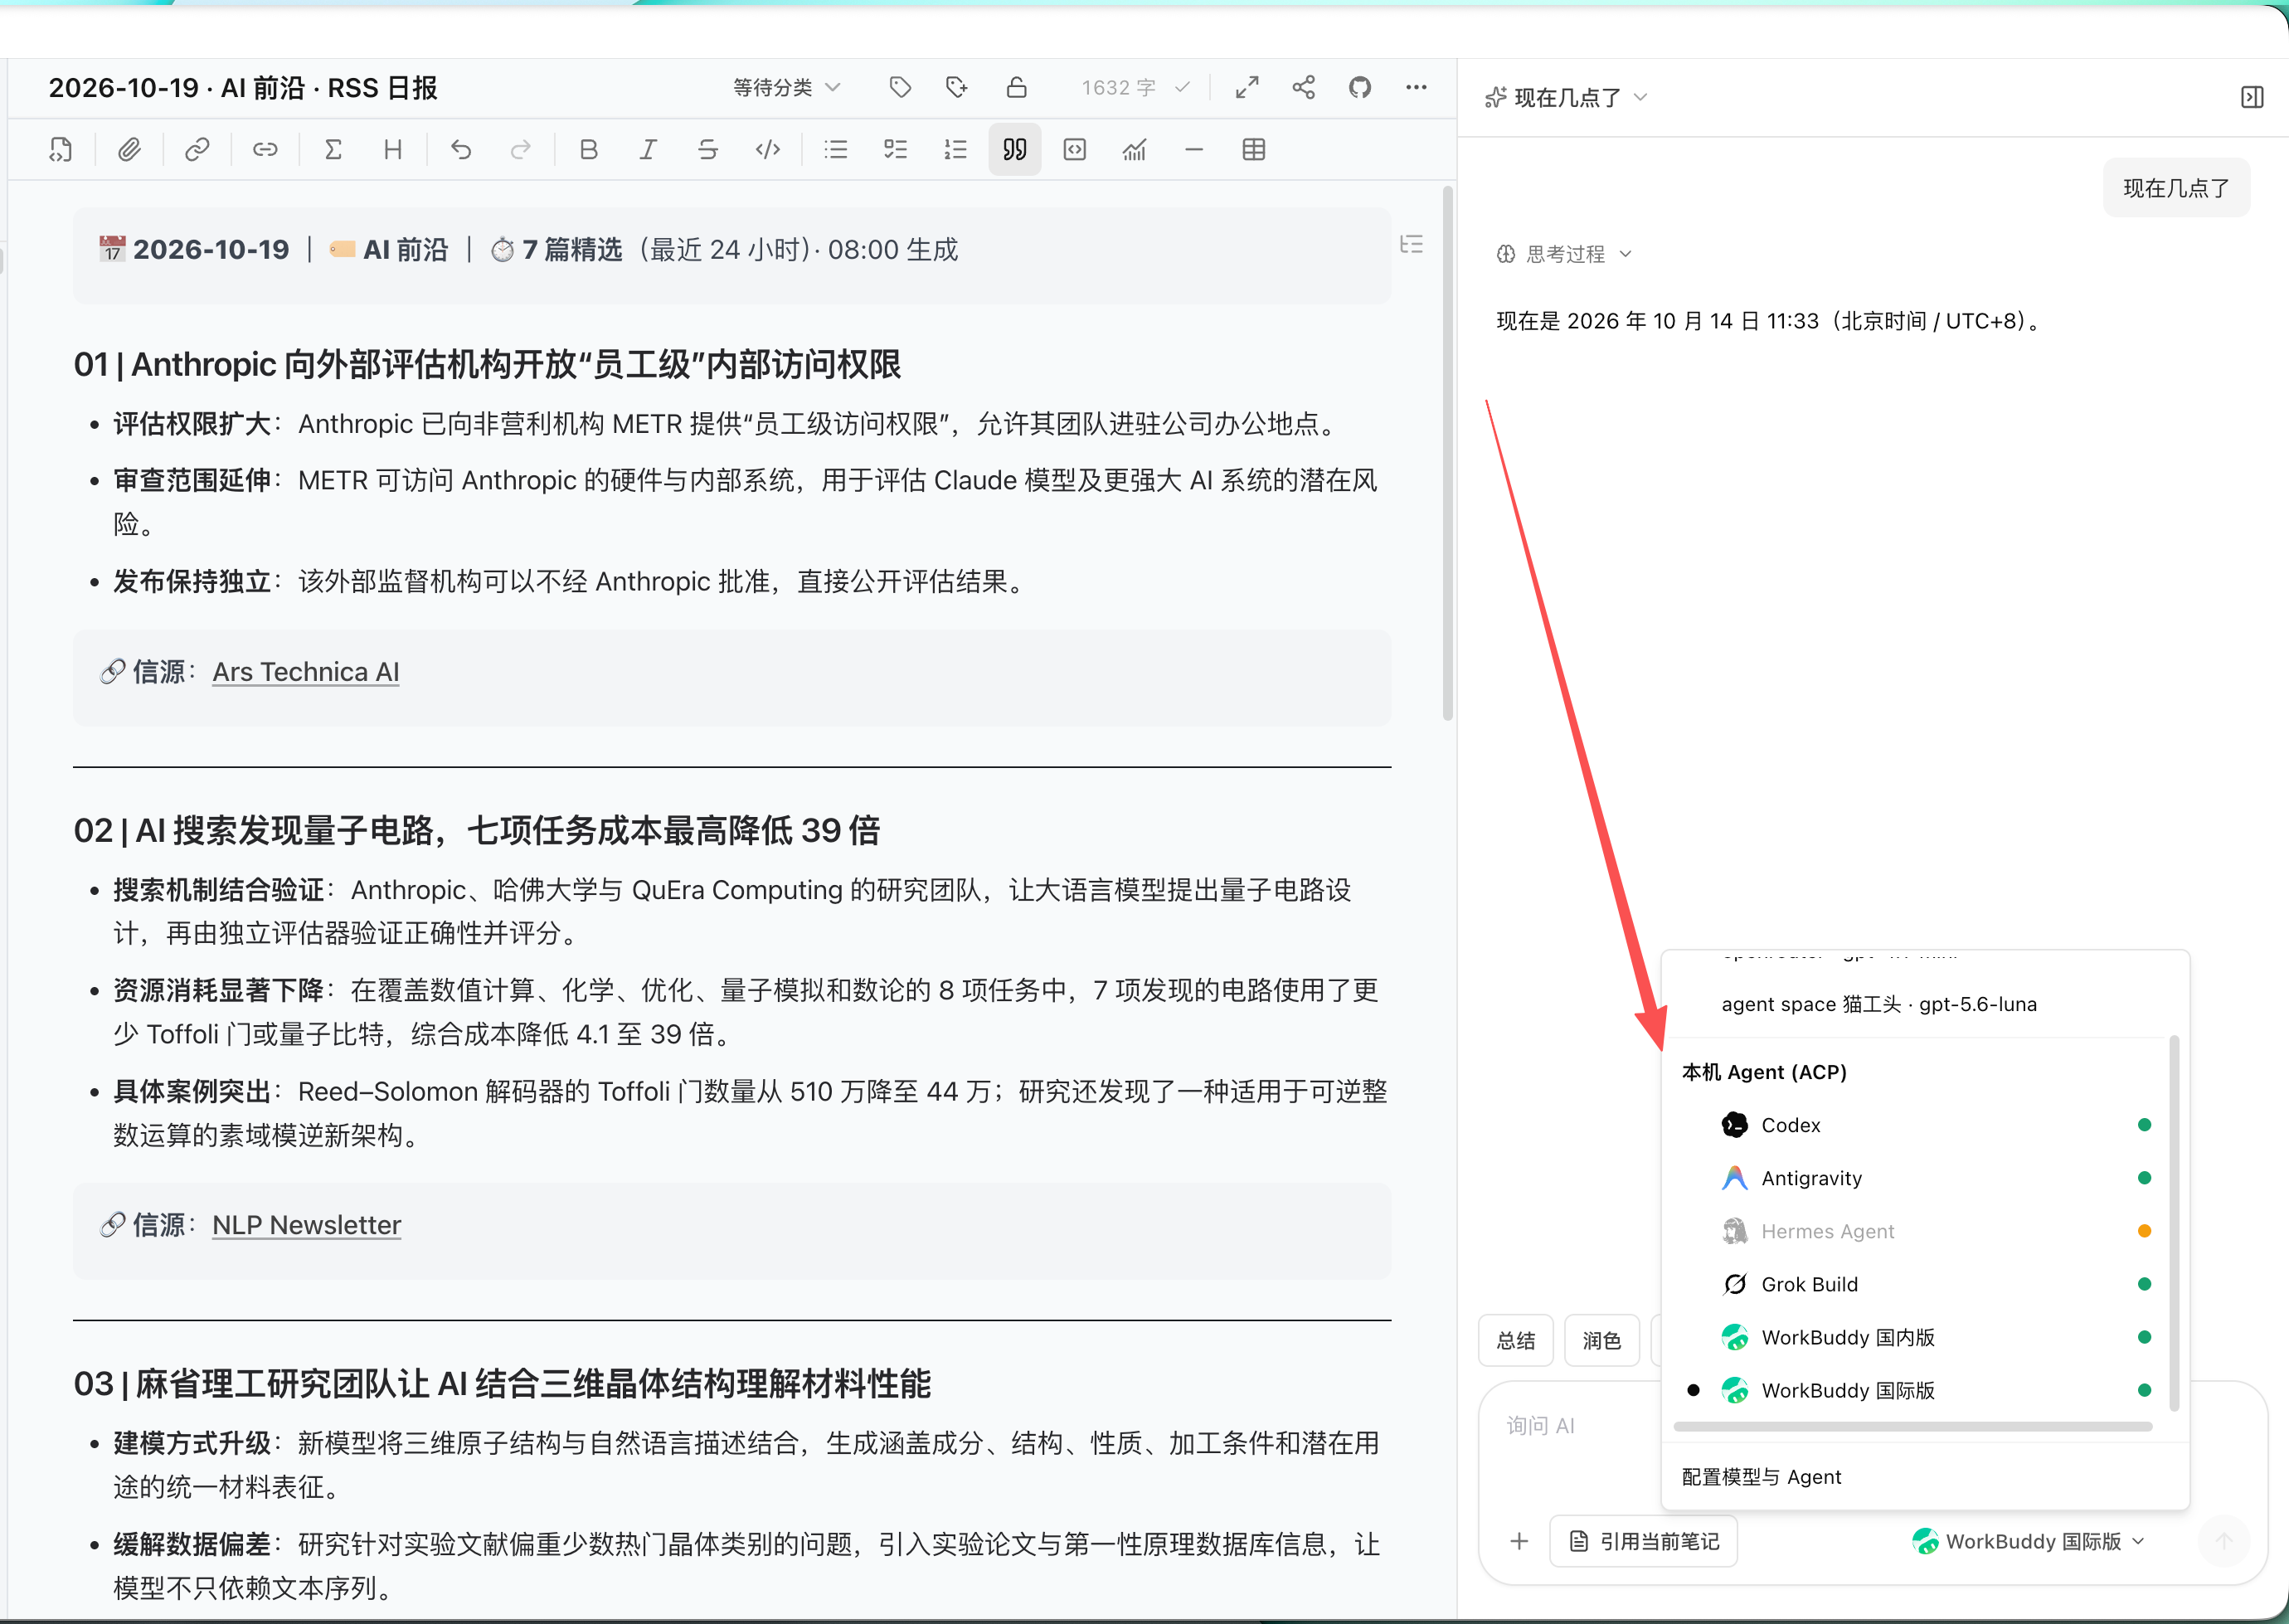Toggle 引用当前笔记 reference chip
The image size is (2289, 1624).
click(x=1644, y=1542)
